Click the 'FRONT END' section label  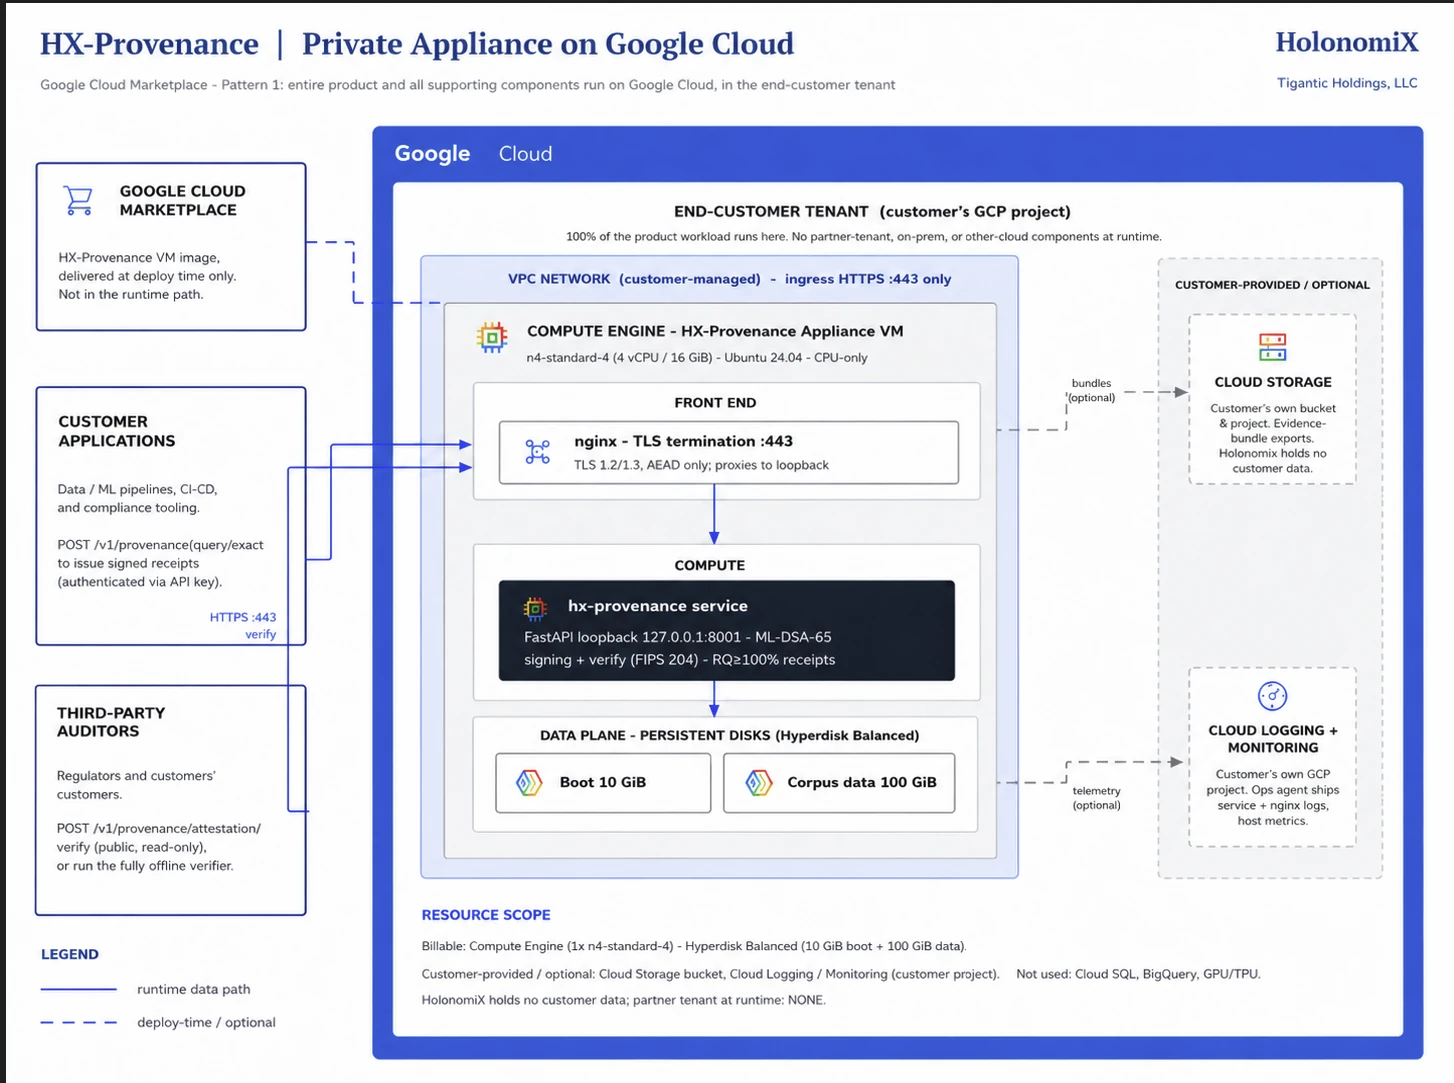coord(715,402)
